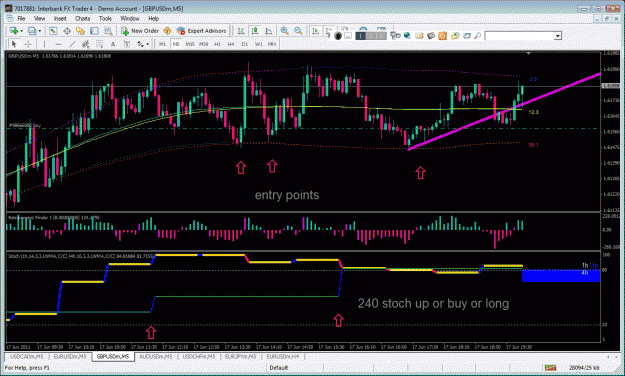This screenshot has height=376, width=625.
Task: Select the Vertical Line drawing tool
Action: (x=44, y=44)
